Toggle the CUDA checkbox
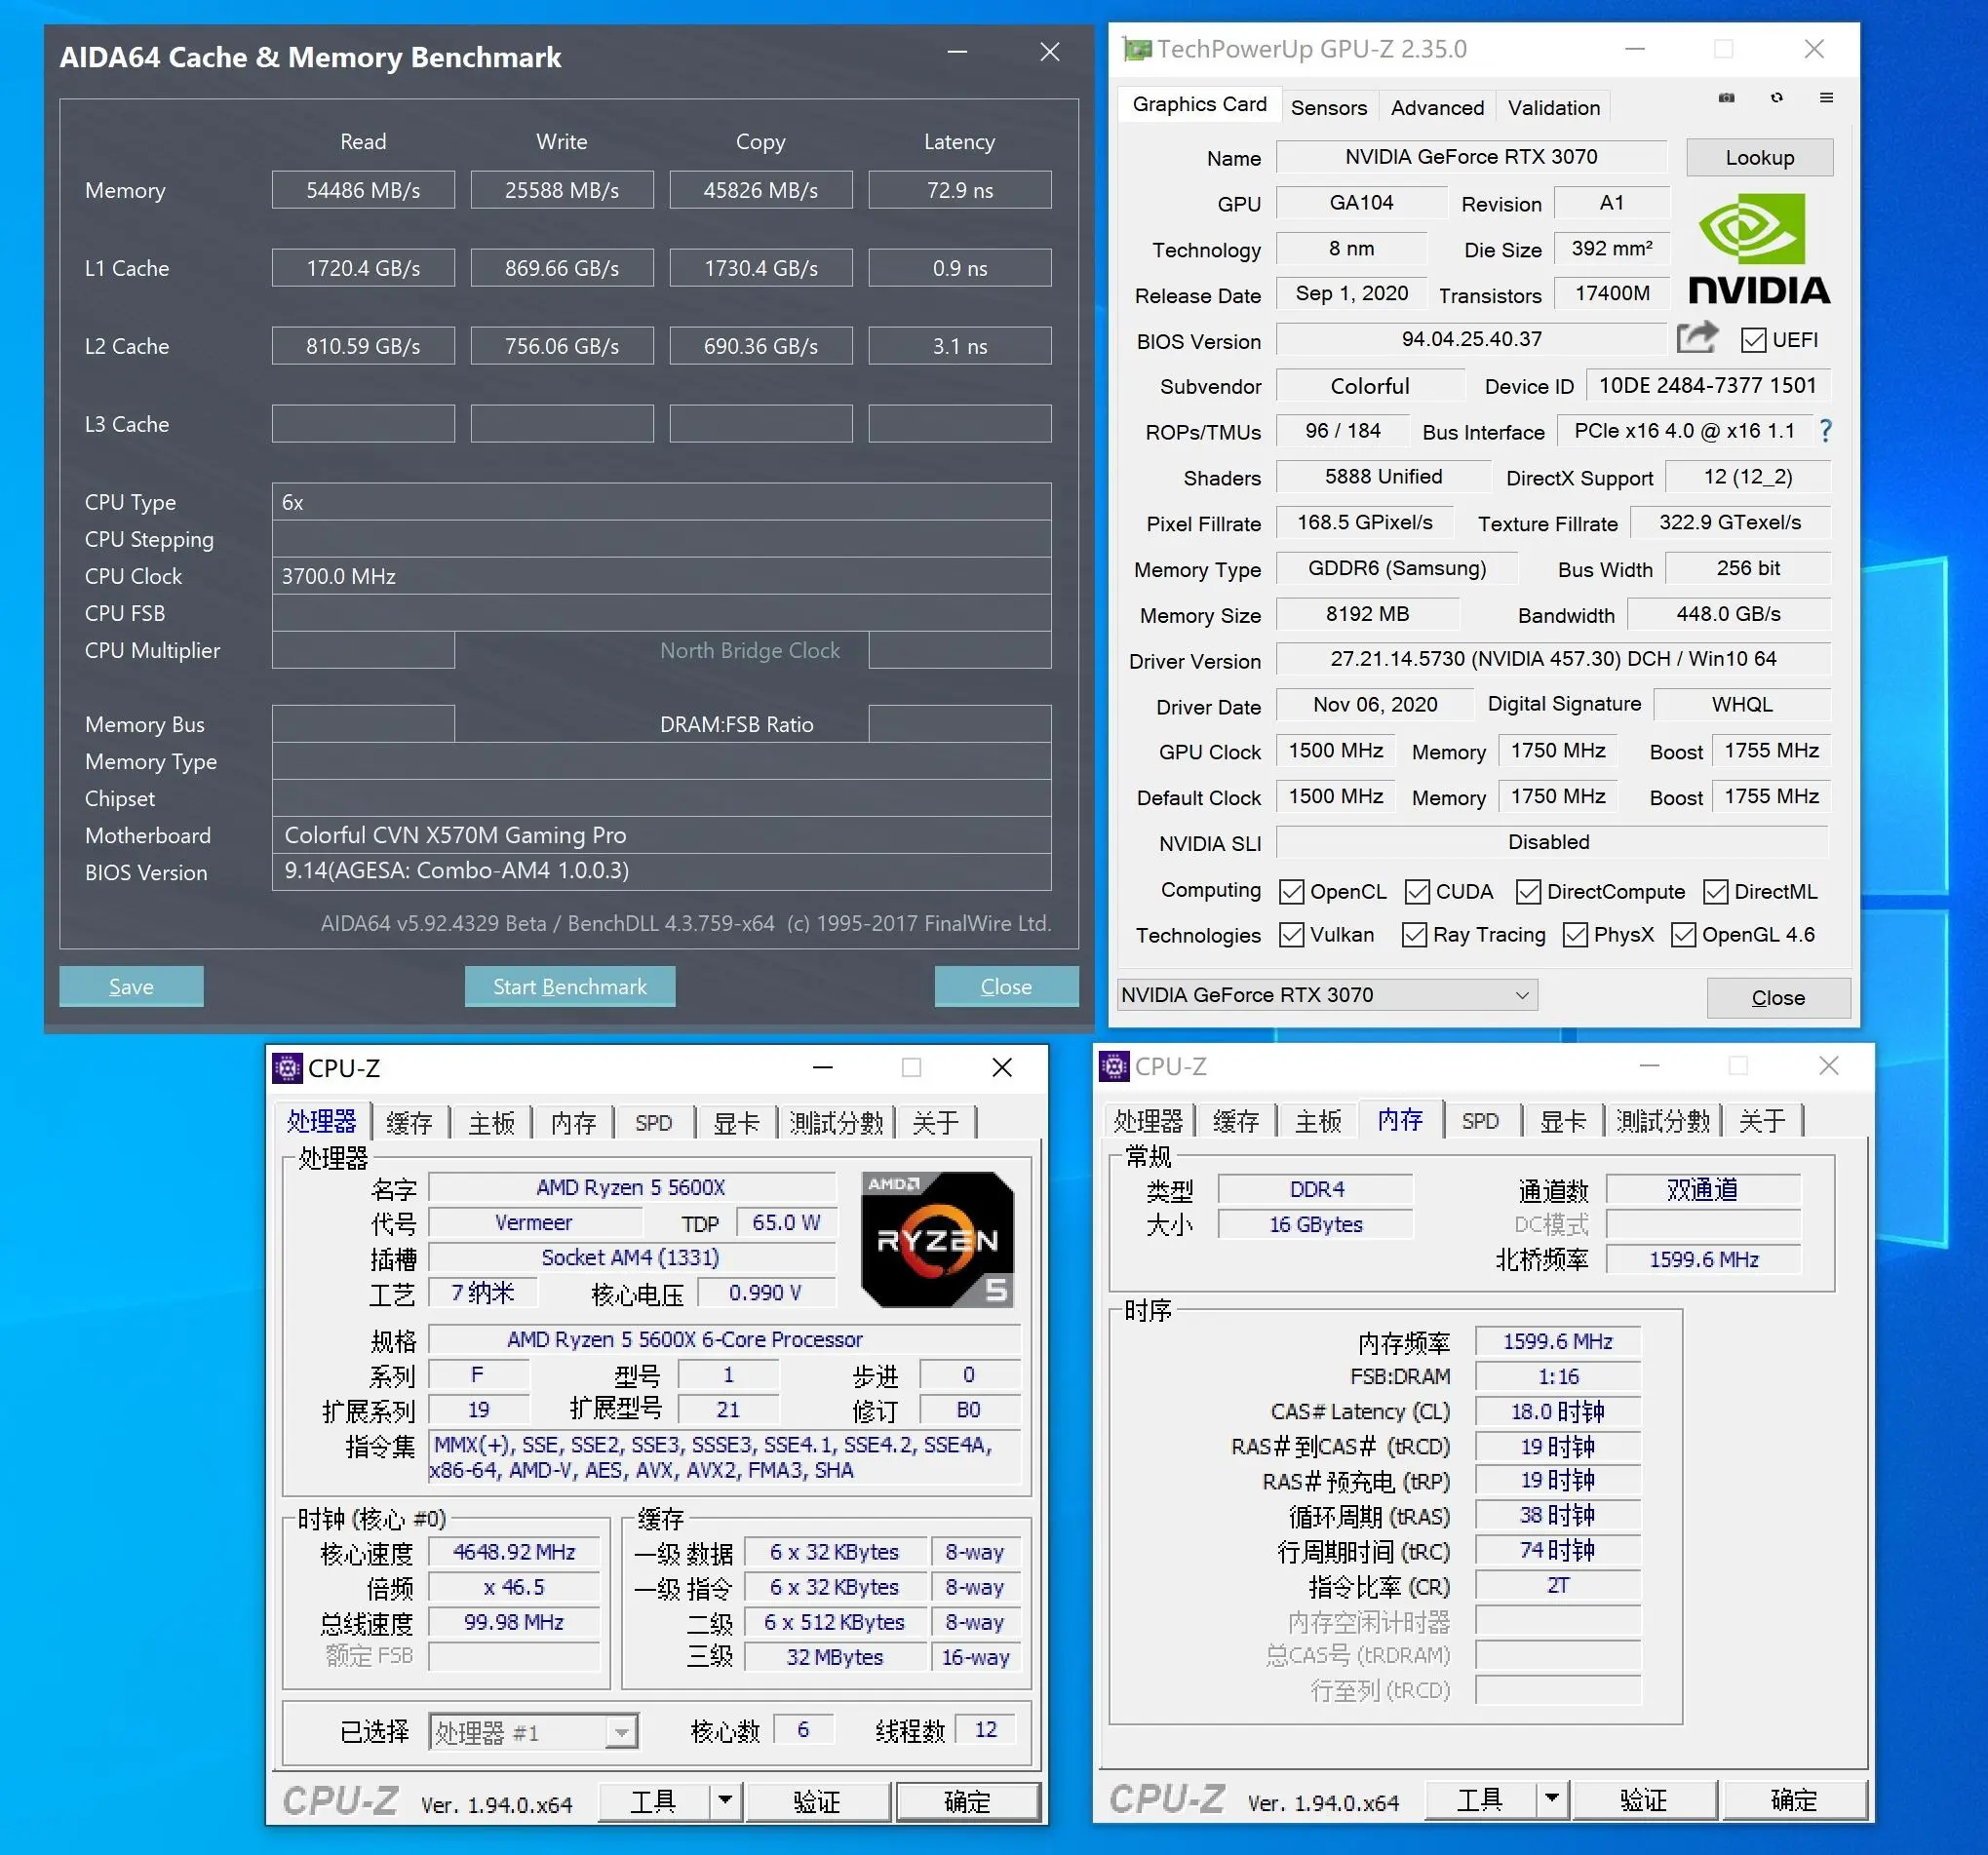The height and width of the screenshot is (1855, 1988). (x=1417, y=892)
